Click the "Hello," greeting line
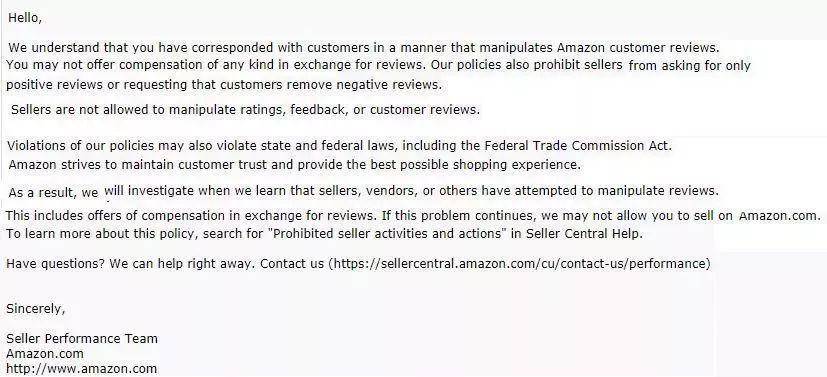The width and height of the screenshot is (827, 377). pos(25,18)
